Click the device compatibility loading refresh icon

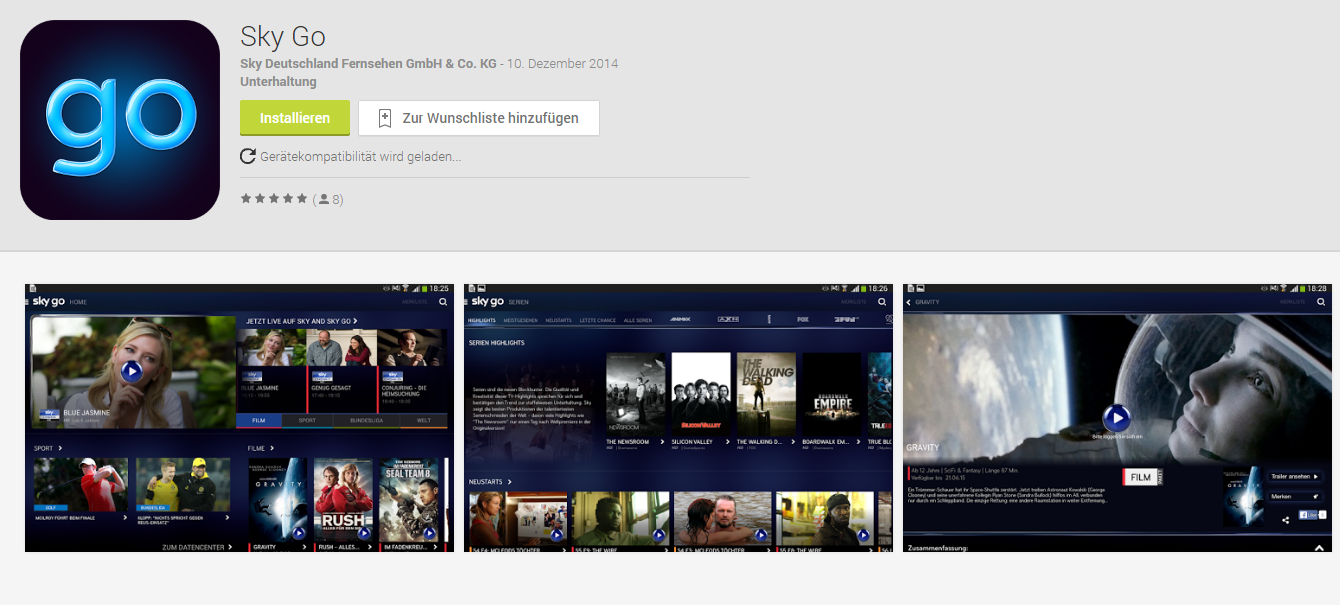pos(248,157)
